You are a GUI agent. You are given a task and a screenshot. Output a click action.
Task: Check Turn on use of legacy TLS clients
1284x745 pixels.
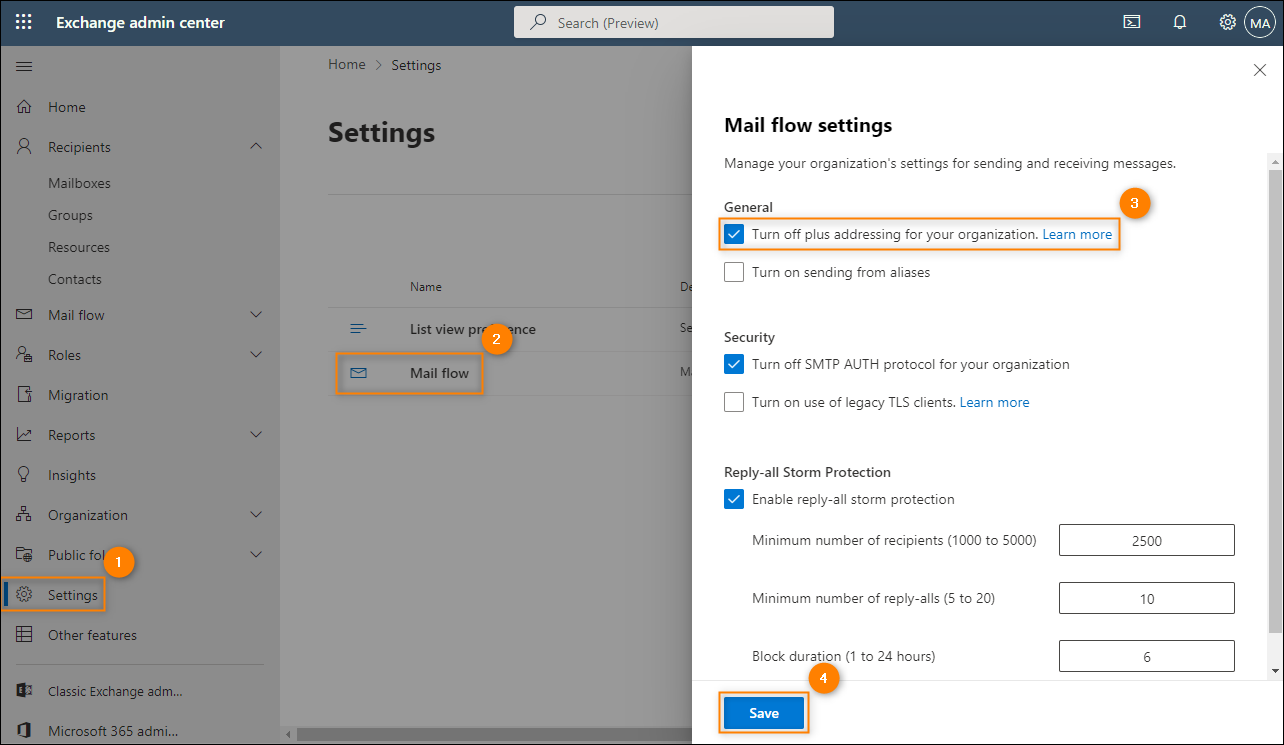pyautogui.click(x=734, y=402)
